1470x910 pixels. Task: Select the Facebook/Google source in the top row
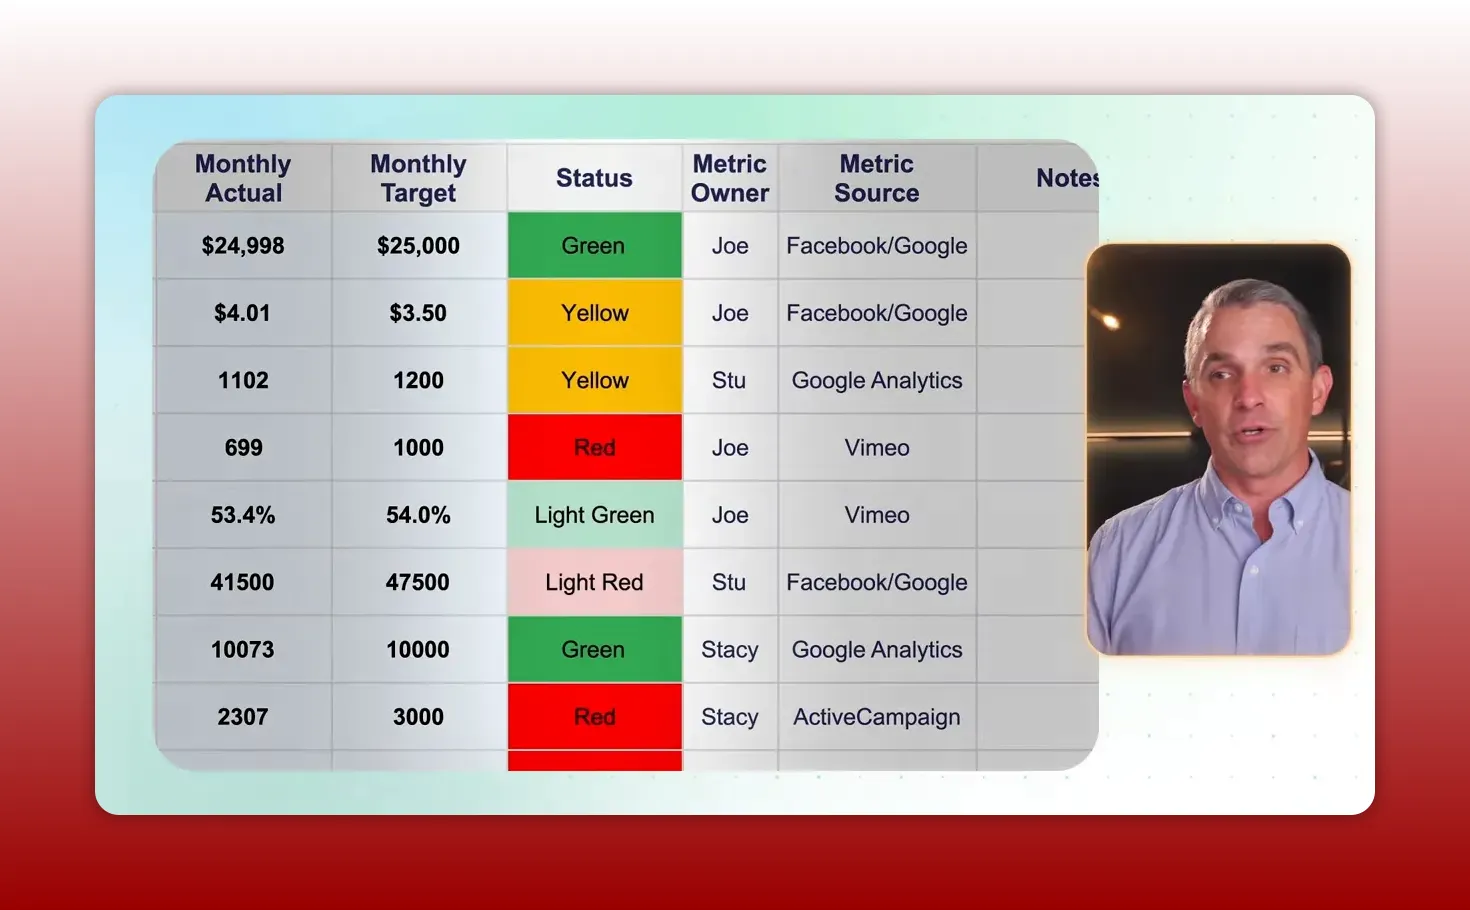point(876,245)
